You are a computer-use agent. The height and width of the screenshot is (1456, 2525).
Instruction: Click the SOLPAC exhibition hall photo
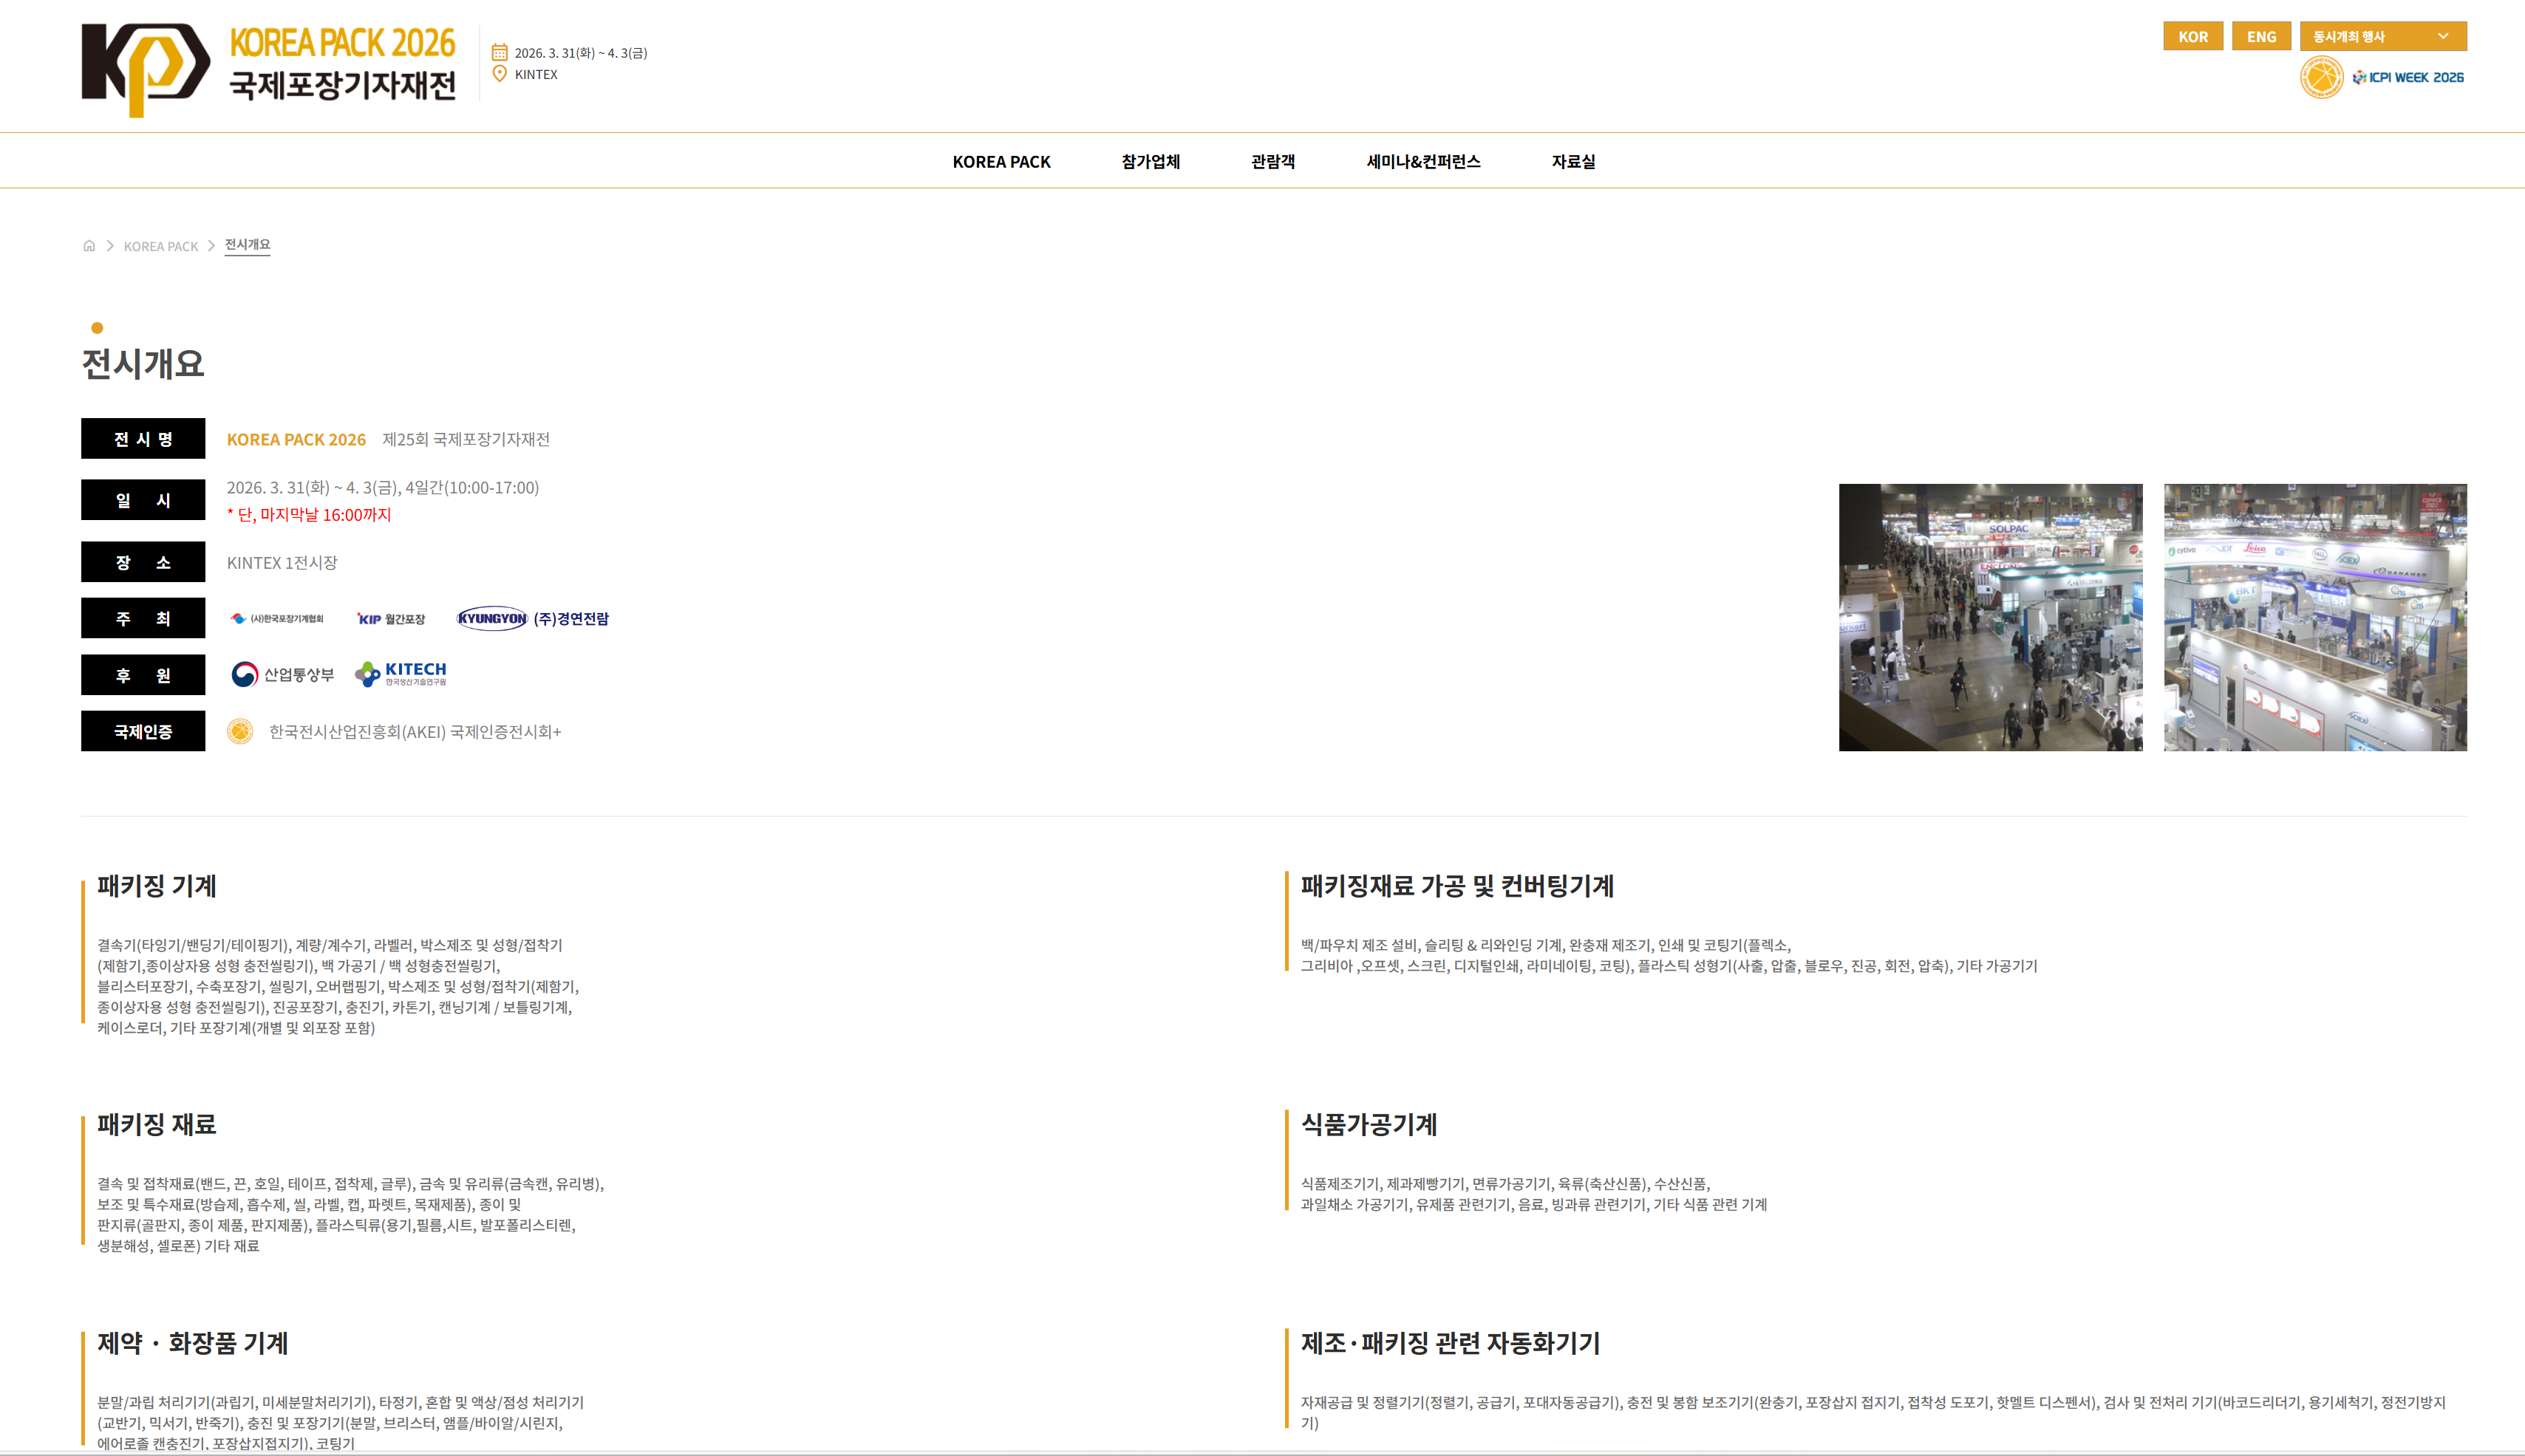[x=1990, y=617]
